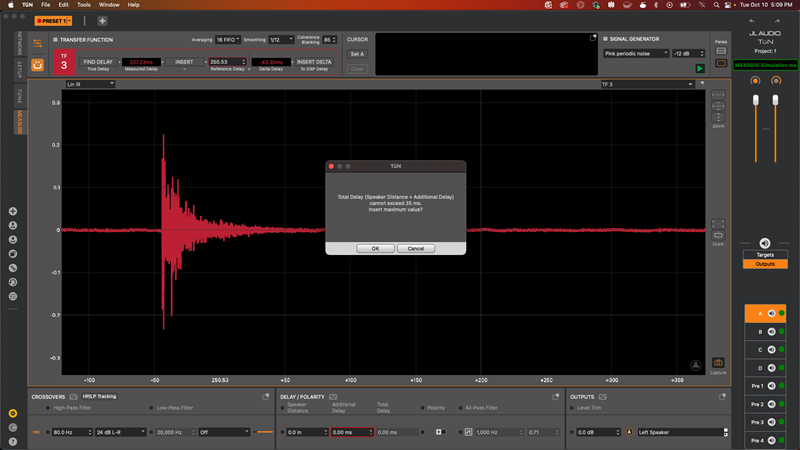Toggle the left orange level meter knob
Screen dimensions: 800x450
coord(755,81)
